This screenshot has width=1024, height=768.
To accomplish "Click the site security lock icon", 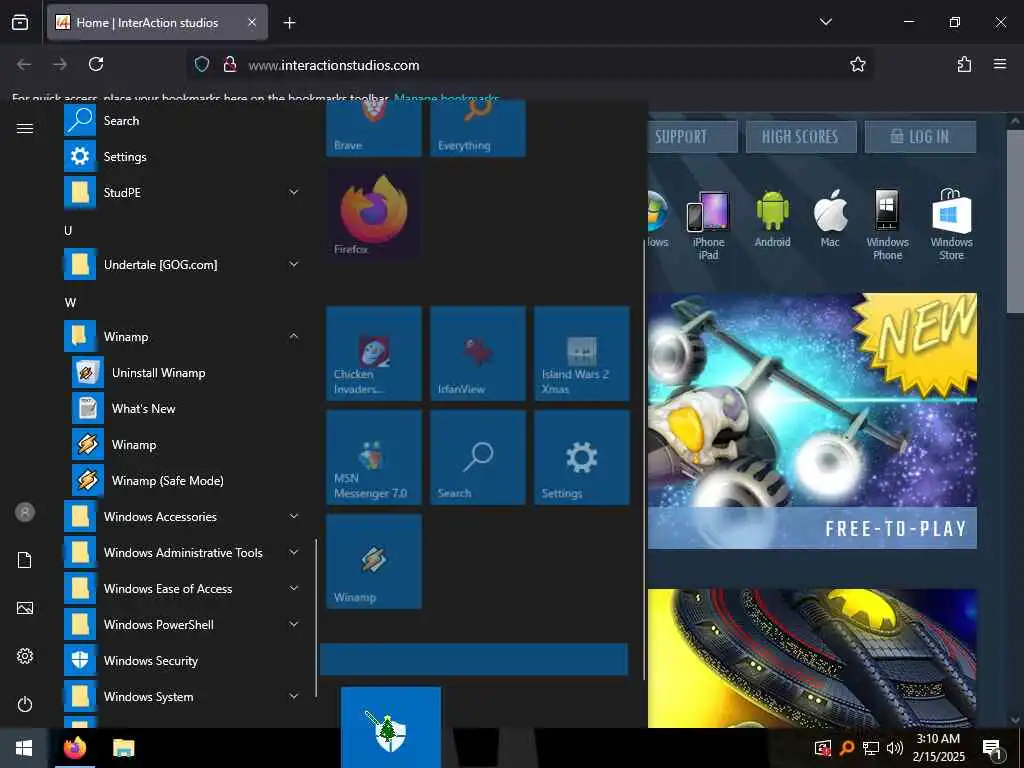I will (x=229, y=64).
